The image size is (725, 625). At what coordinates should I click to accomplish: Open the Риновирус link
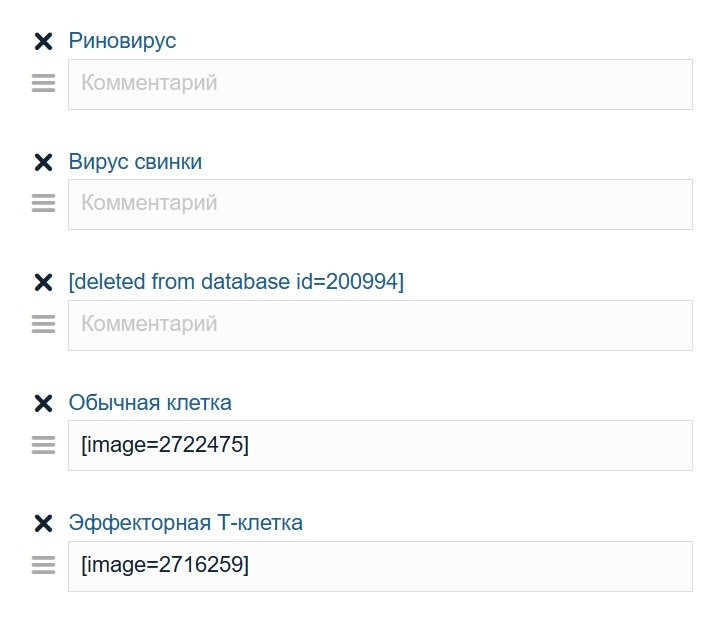click(122, 41)
